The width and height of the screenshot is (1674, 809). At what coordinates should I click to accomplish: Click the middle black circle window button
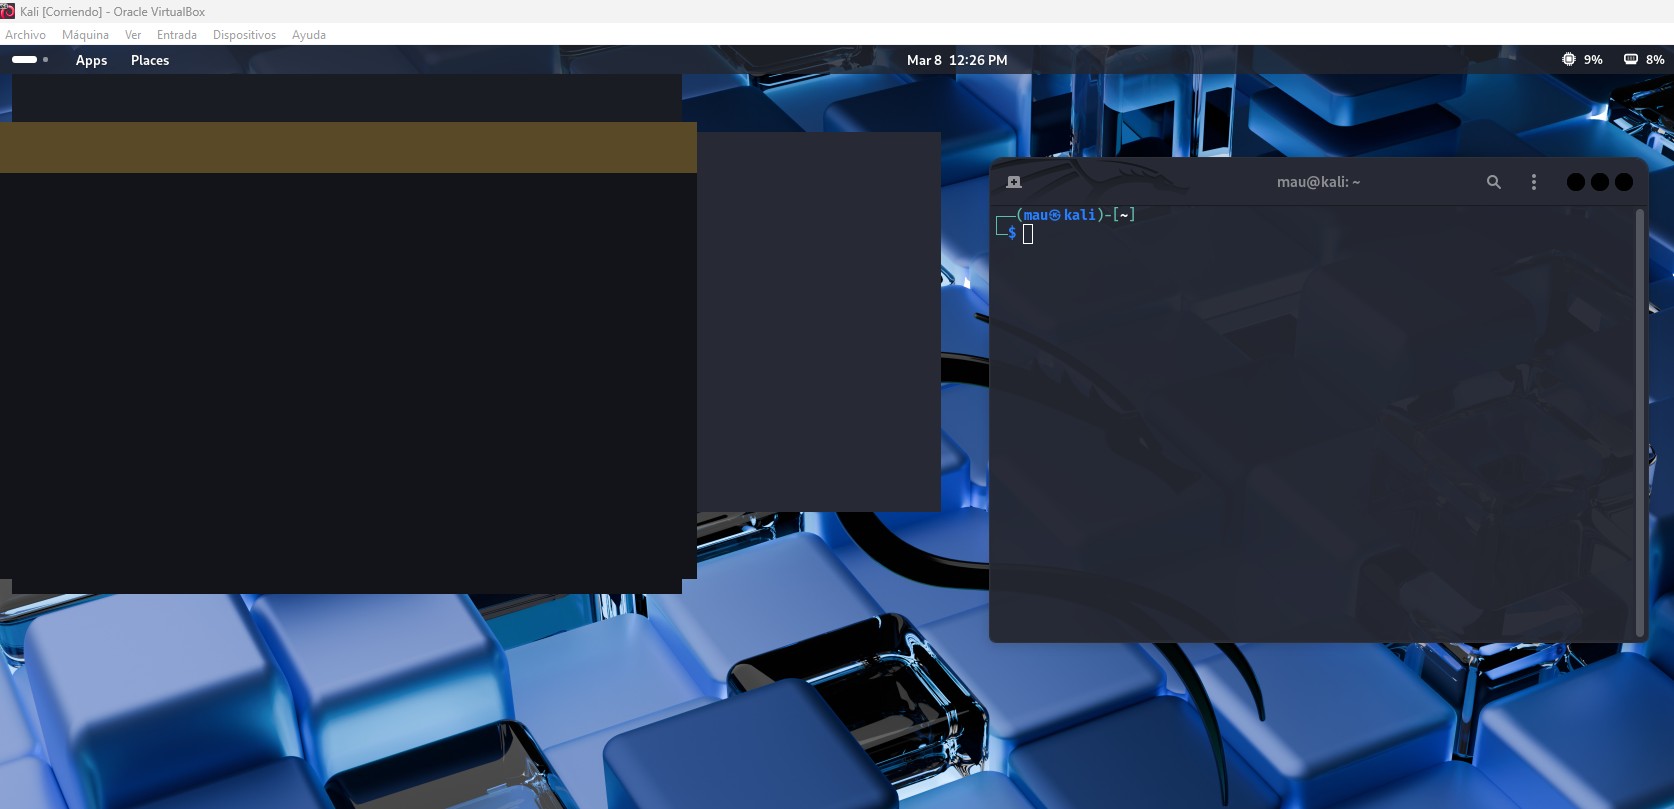tap(1600, 182)
